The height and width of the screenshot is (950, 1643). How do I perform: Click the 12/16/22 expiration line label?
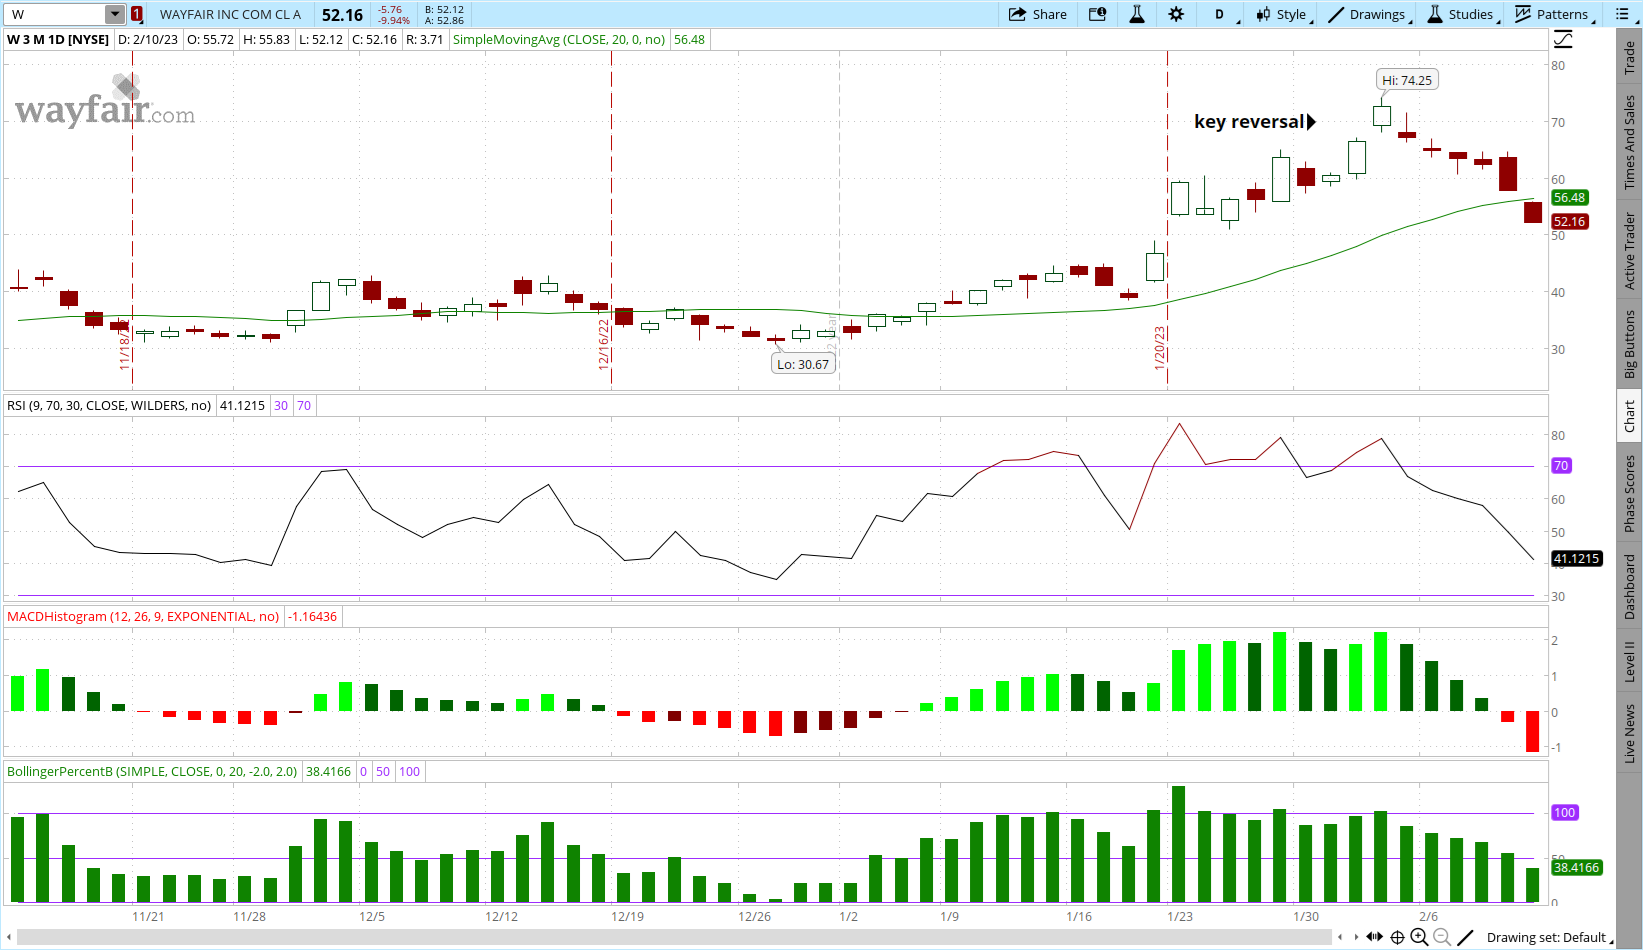coord(603,344)
